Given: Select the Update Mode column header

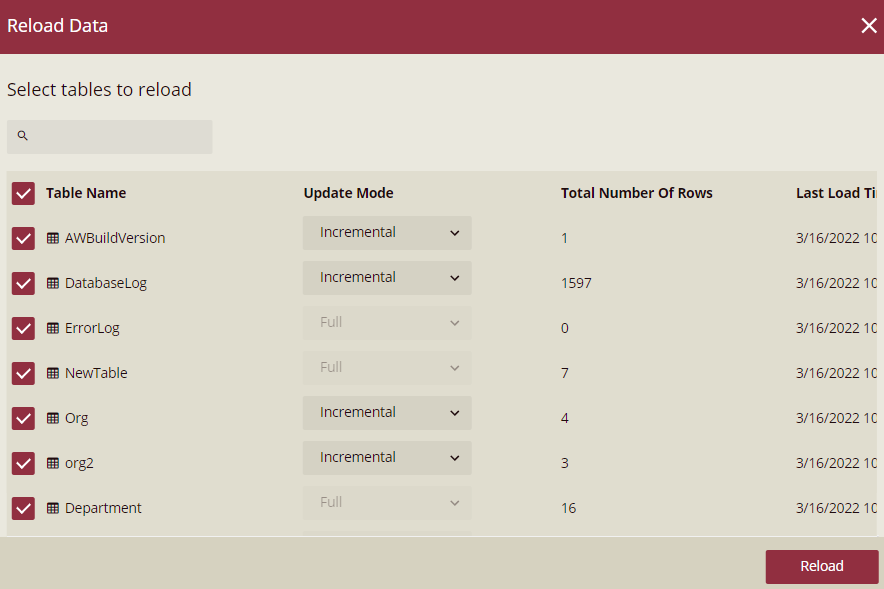Looking at the screenshot, I should click(x=348, y=193).
